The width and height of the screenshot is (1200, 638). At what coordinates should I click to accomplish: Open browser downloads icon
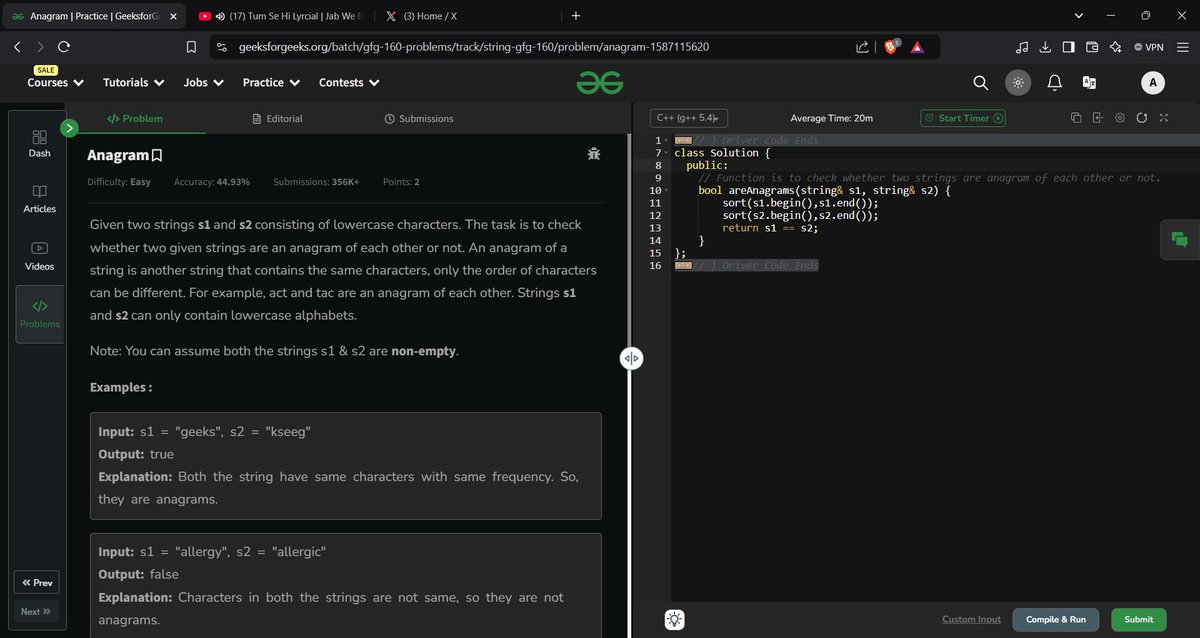point(1045,47)
